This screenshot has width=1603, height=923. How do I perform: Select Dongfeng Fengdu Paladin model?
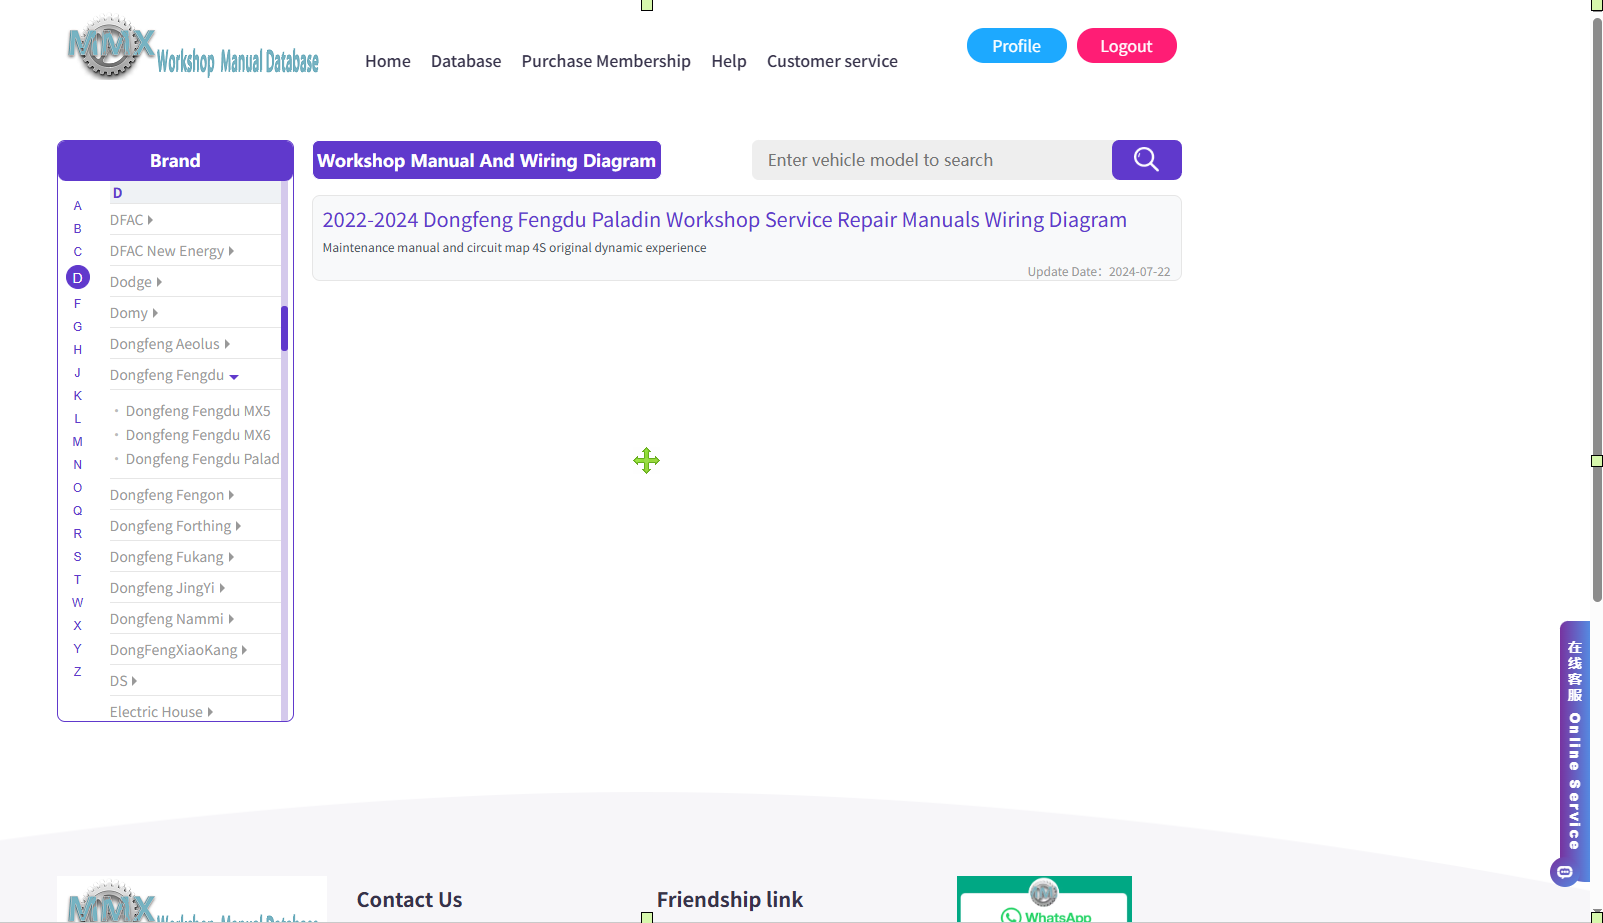[203, 459]
